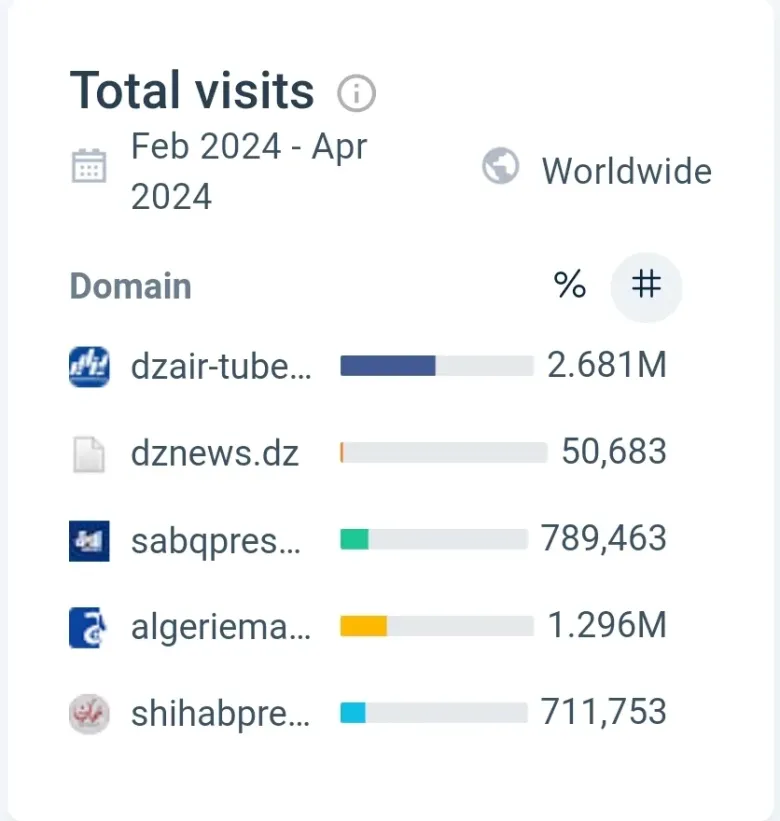This screenshot has width=780, height=821.
Task: Open the dznews.dz domain link
Action: coord(215,453)
